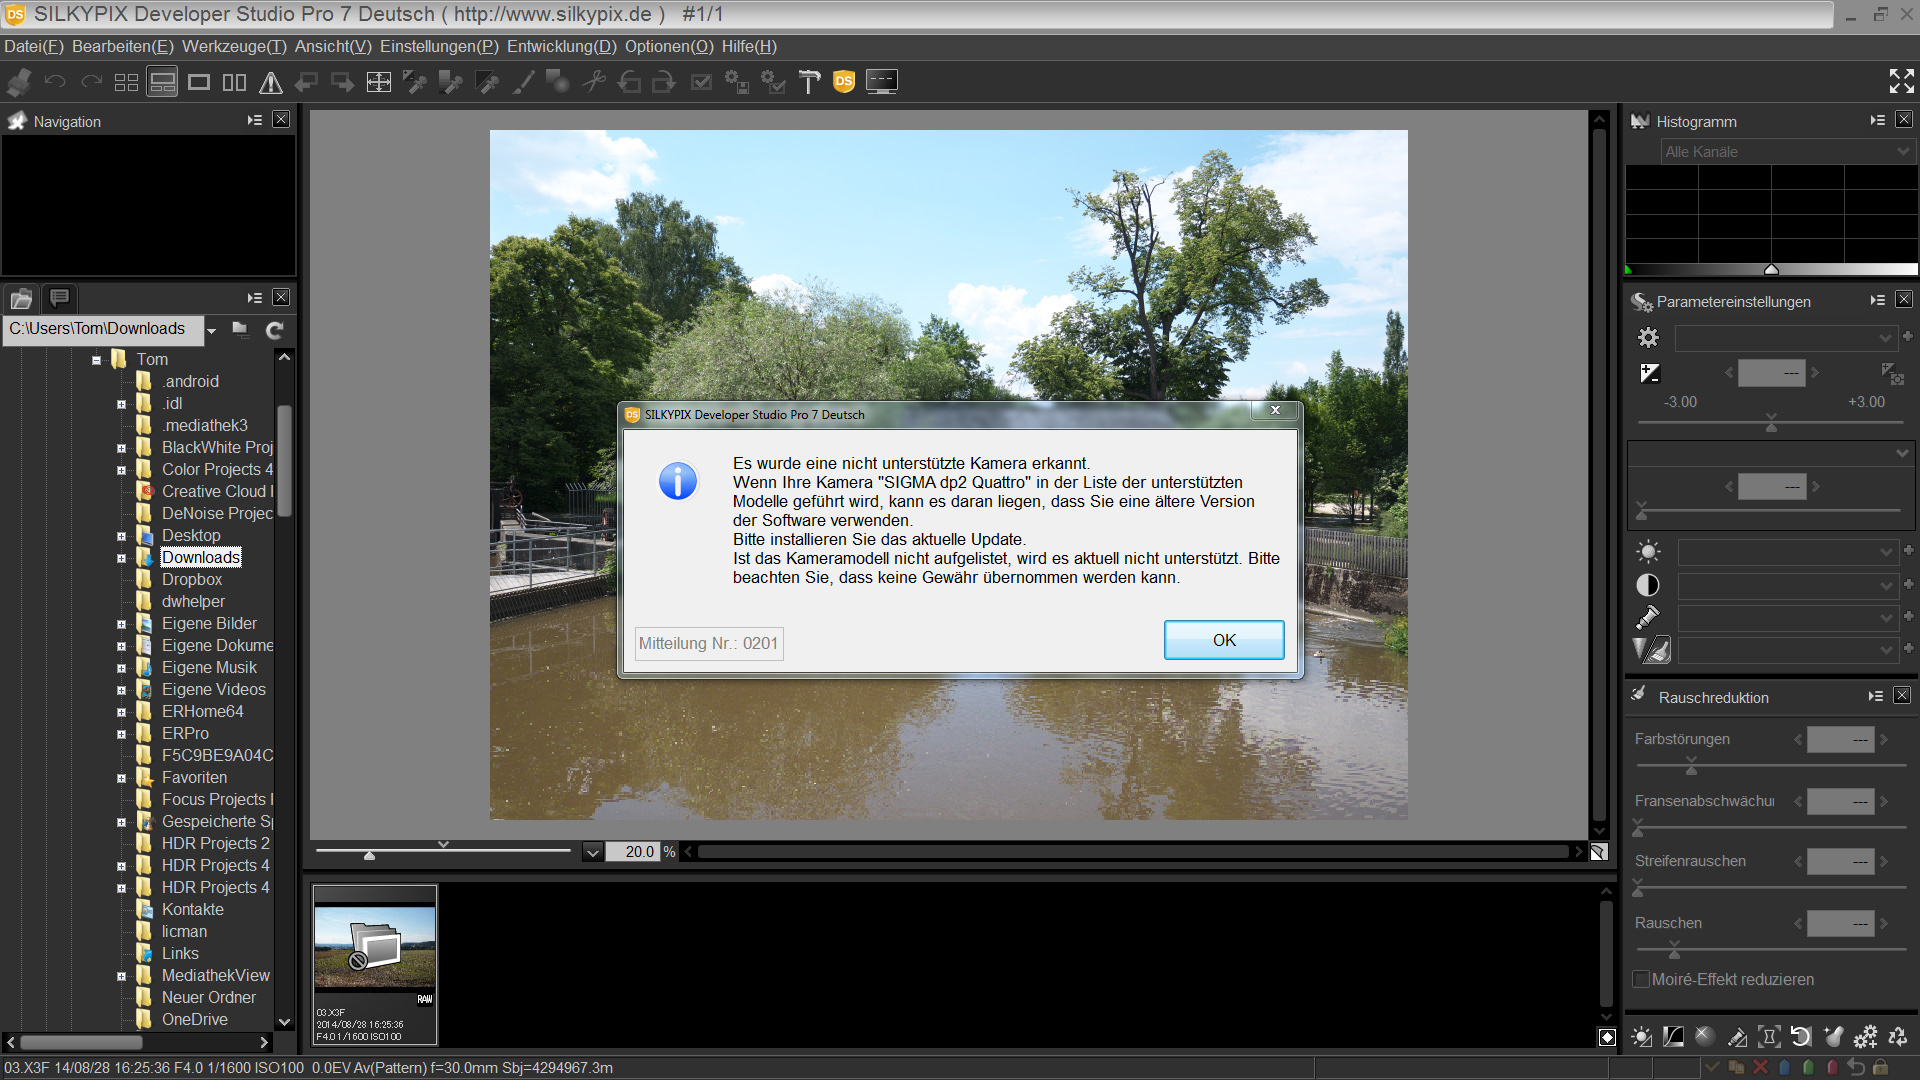Open folder view tab icon in browser panel
1920x1080 pixels.
tap(22, 298)
